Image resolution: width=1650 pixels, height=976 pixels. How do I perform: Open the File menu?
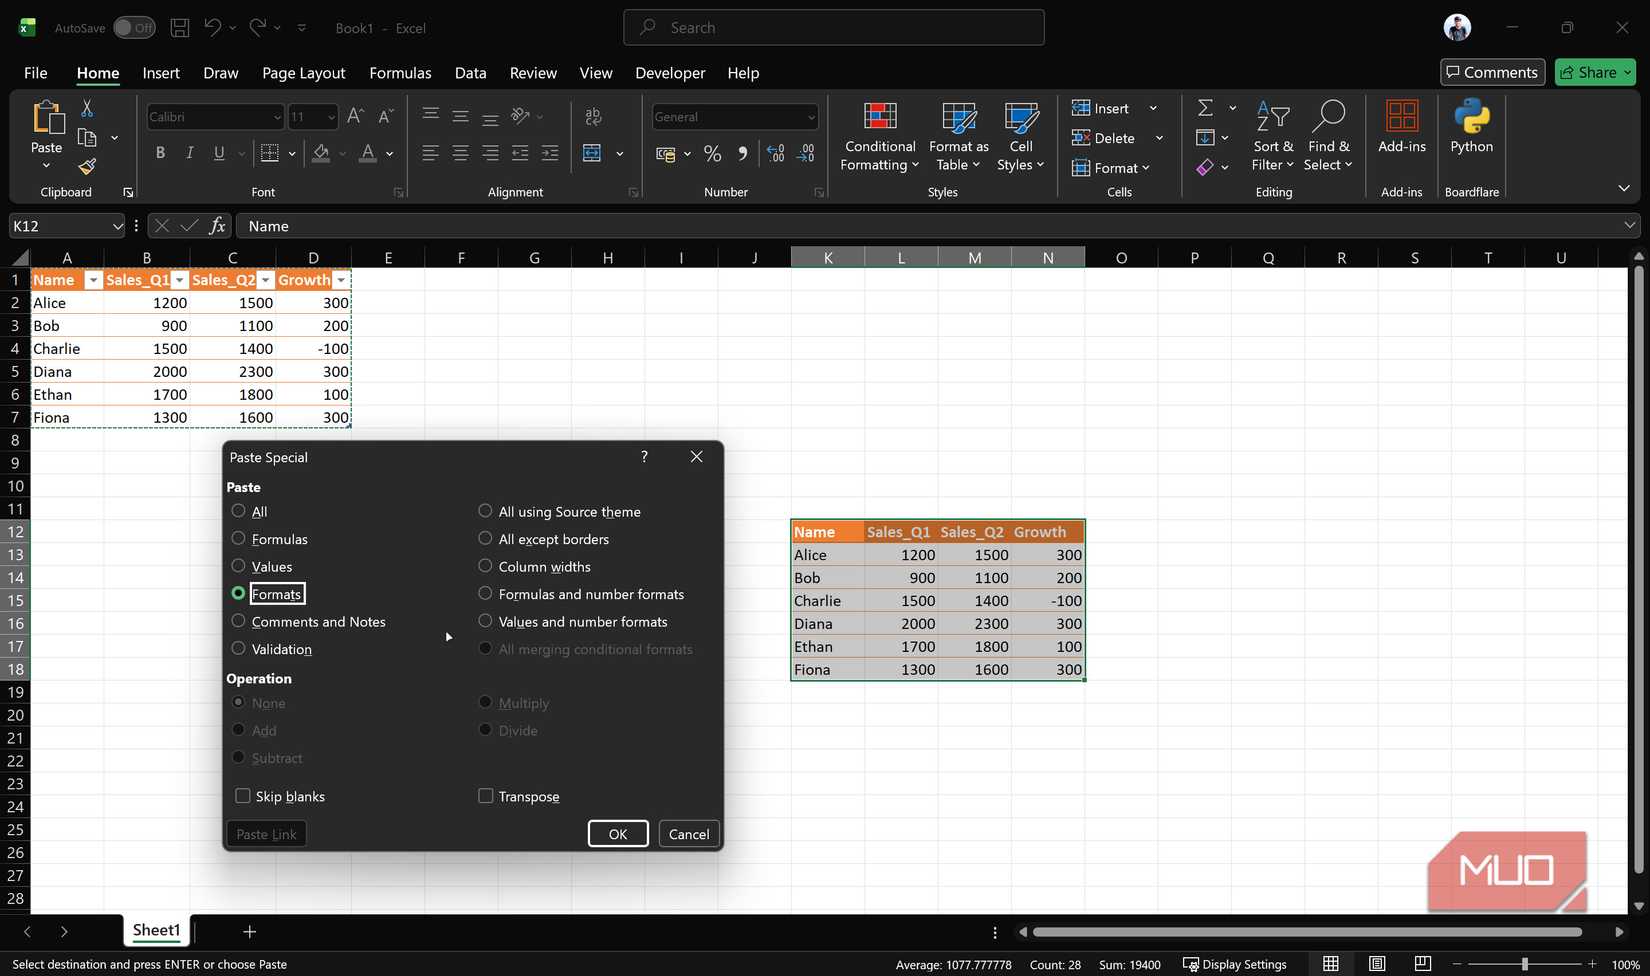click(x=36, y=73)
